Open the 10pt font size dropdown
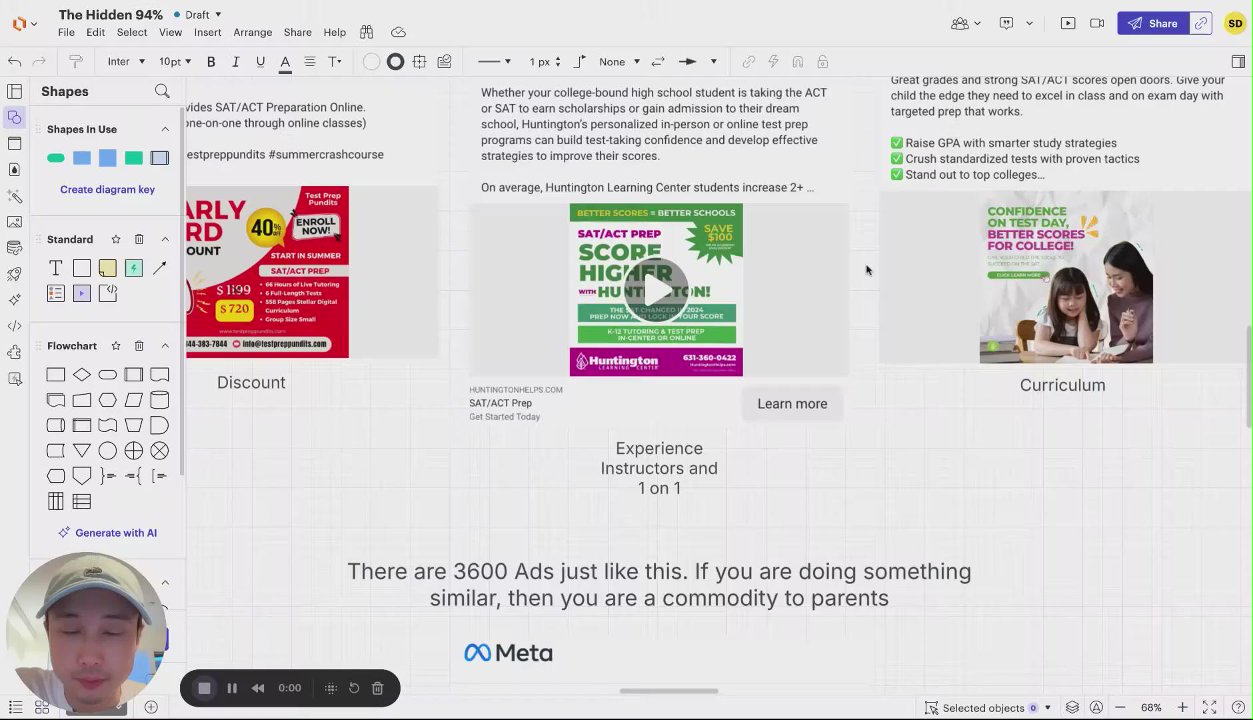This screenshot has height=720, width=1253. (175, 62)
